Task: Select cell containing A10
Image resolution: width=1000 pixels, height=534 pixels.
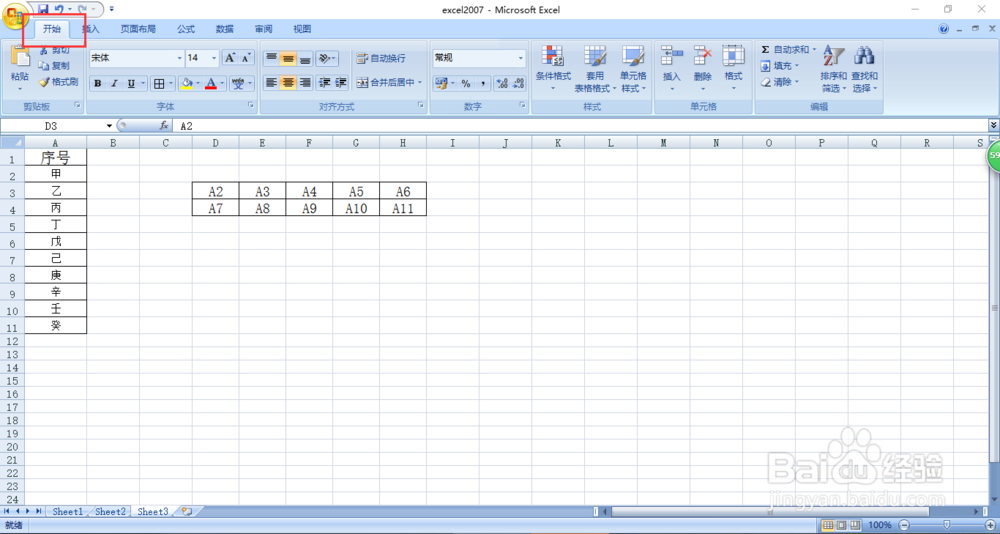Action: [356, 208]
